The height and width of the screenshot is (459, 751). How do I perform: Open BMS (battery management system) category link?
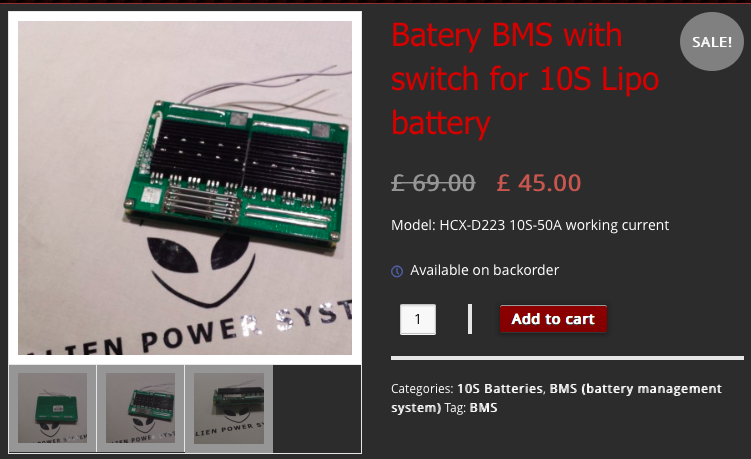557,398
